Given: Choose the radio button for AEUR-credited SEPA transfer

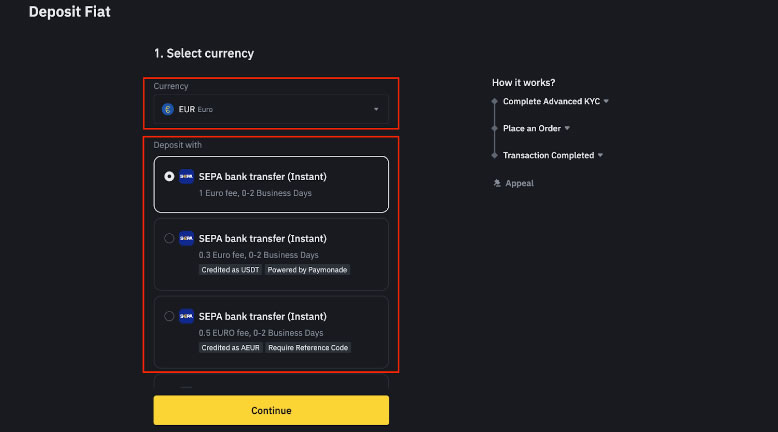Looking at the screenshot, I should pos(169,317).
